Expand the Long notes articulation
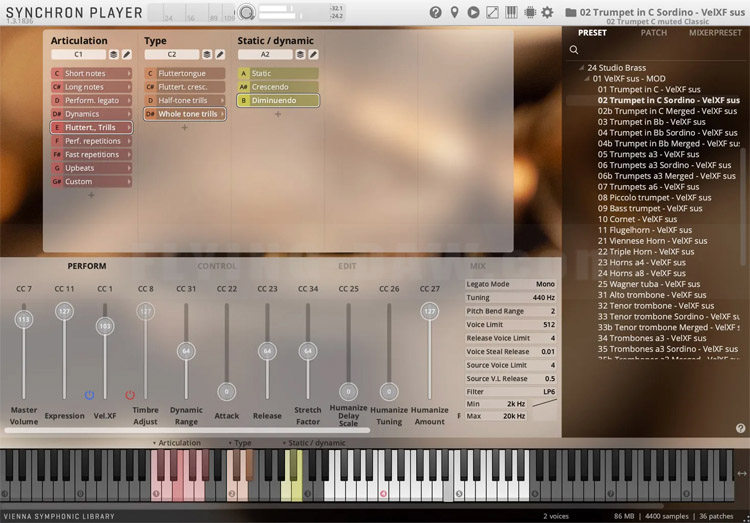The width and height of the screenshot is (750, 523). coord(129,87)
